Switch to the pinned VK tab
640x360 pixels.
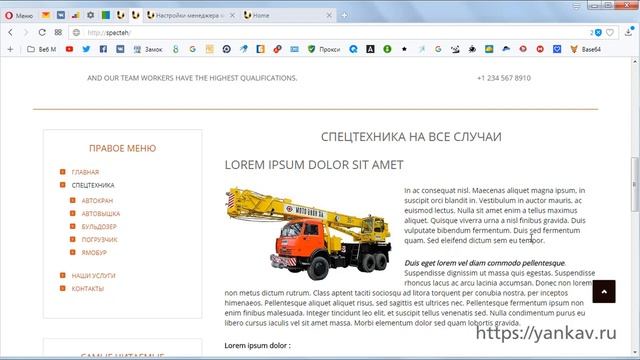pyautogui.click(x=61, y=15)
